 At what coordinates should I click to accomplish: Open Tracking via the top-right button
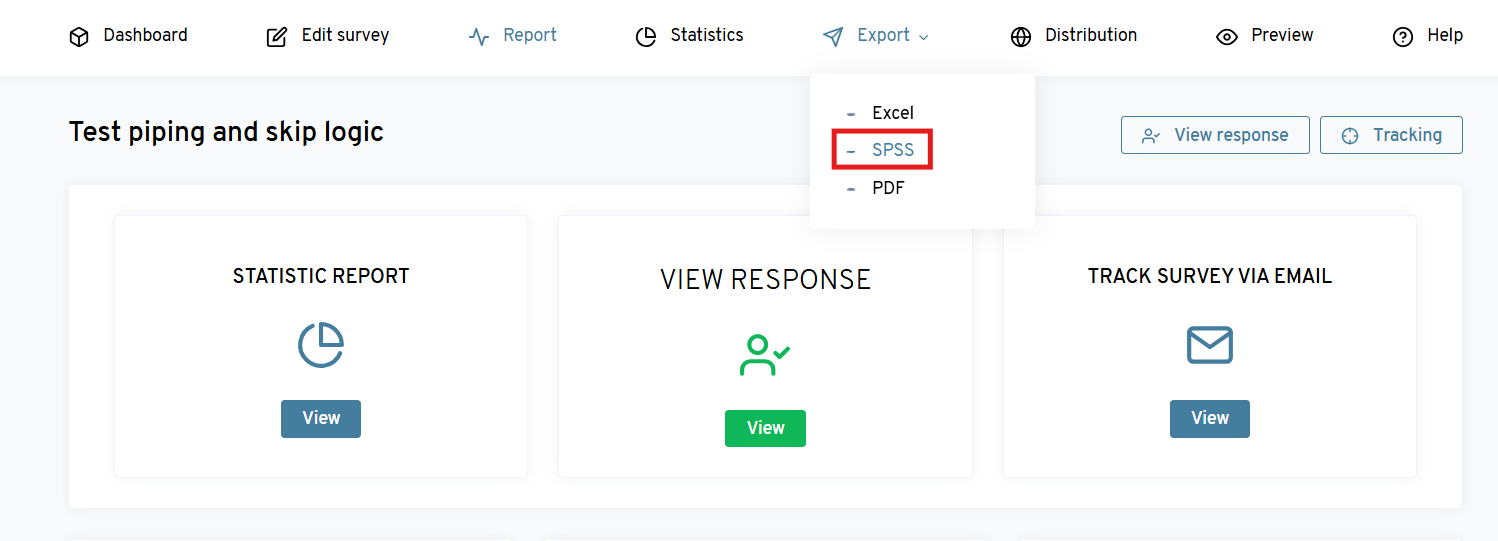point(1391,135)
